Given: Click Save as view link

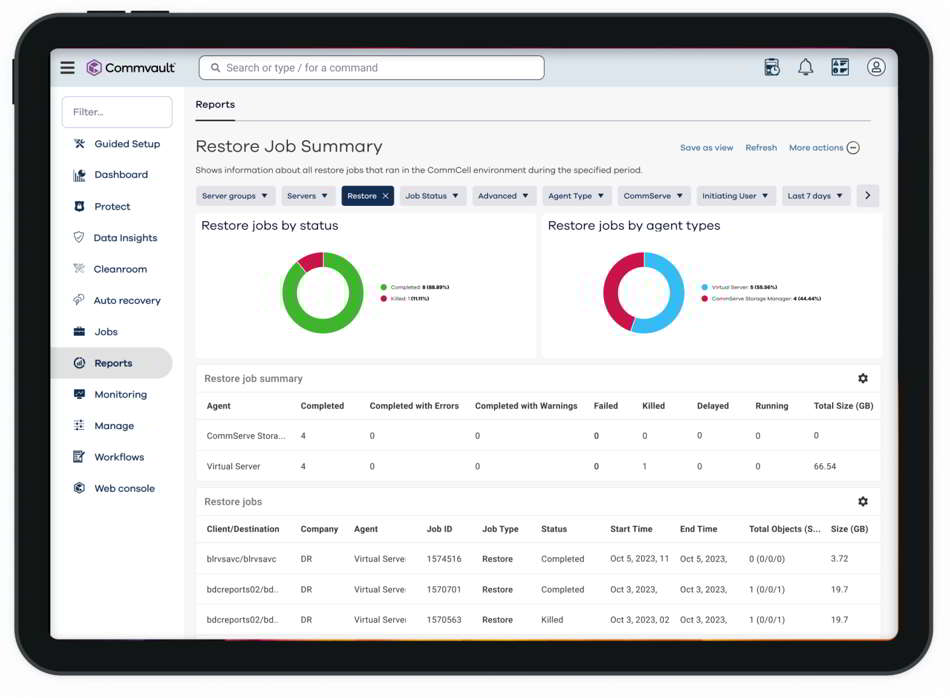Looking at the screenshot, I should 706,148.
